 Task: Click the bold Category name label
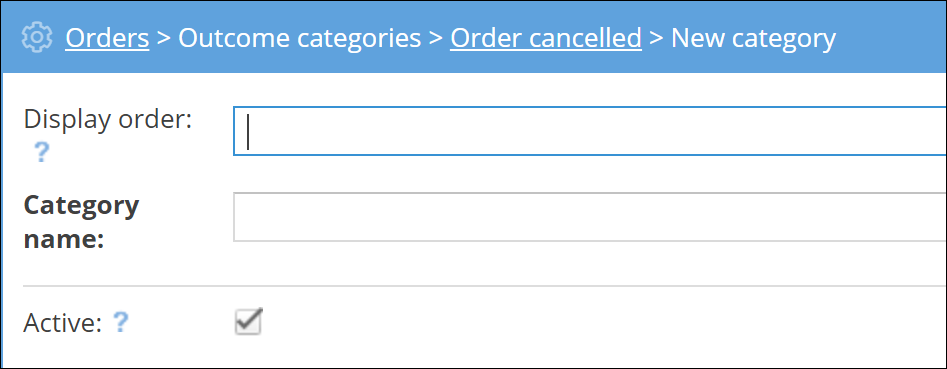click(81, 222)
